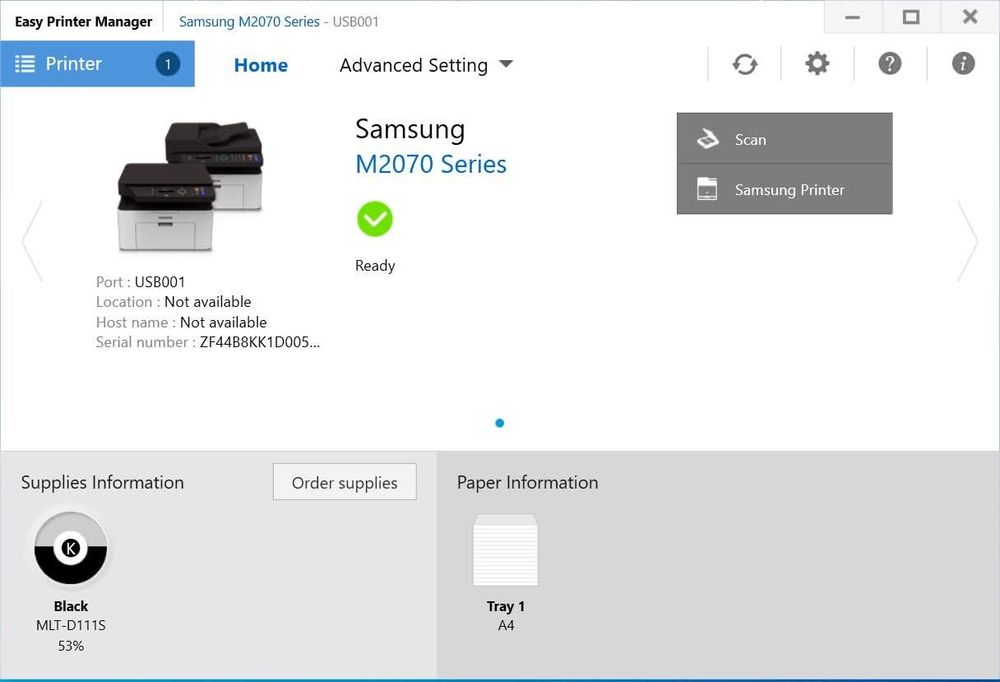Click the A4 paper size label
Image resolution: width=1000 pixels, height=682 pixels.
pyautogui.click(x=506, y=625)
